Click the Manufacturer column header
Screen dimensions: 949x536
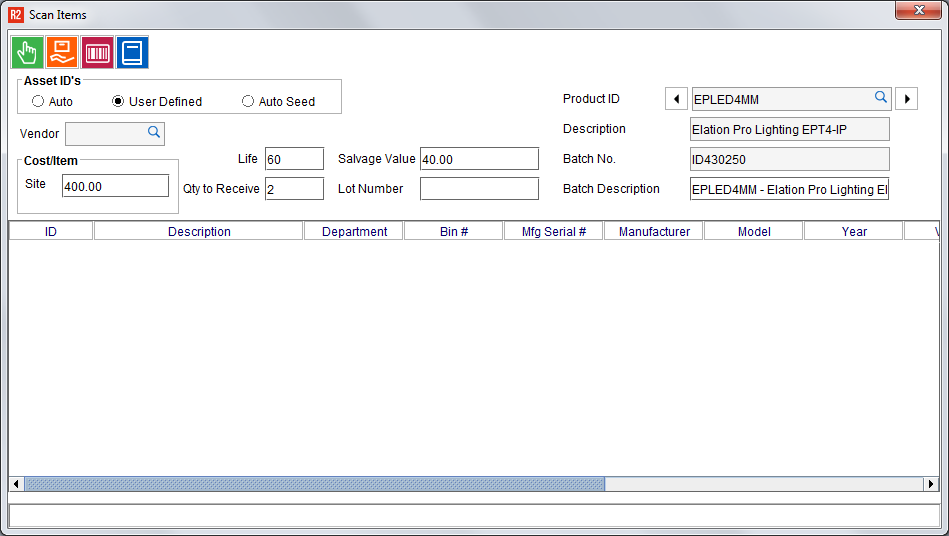pos(654,231)
